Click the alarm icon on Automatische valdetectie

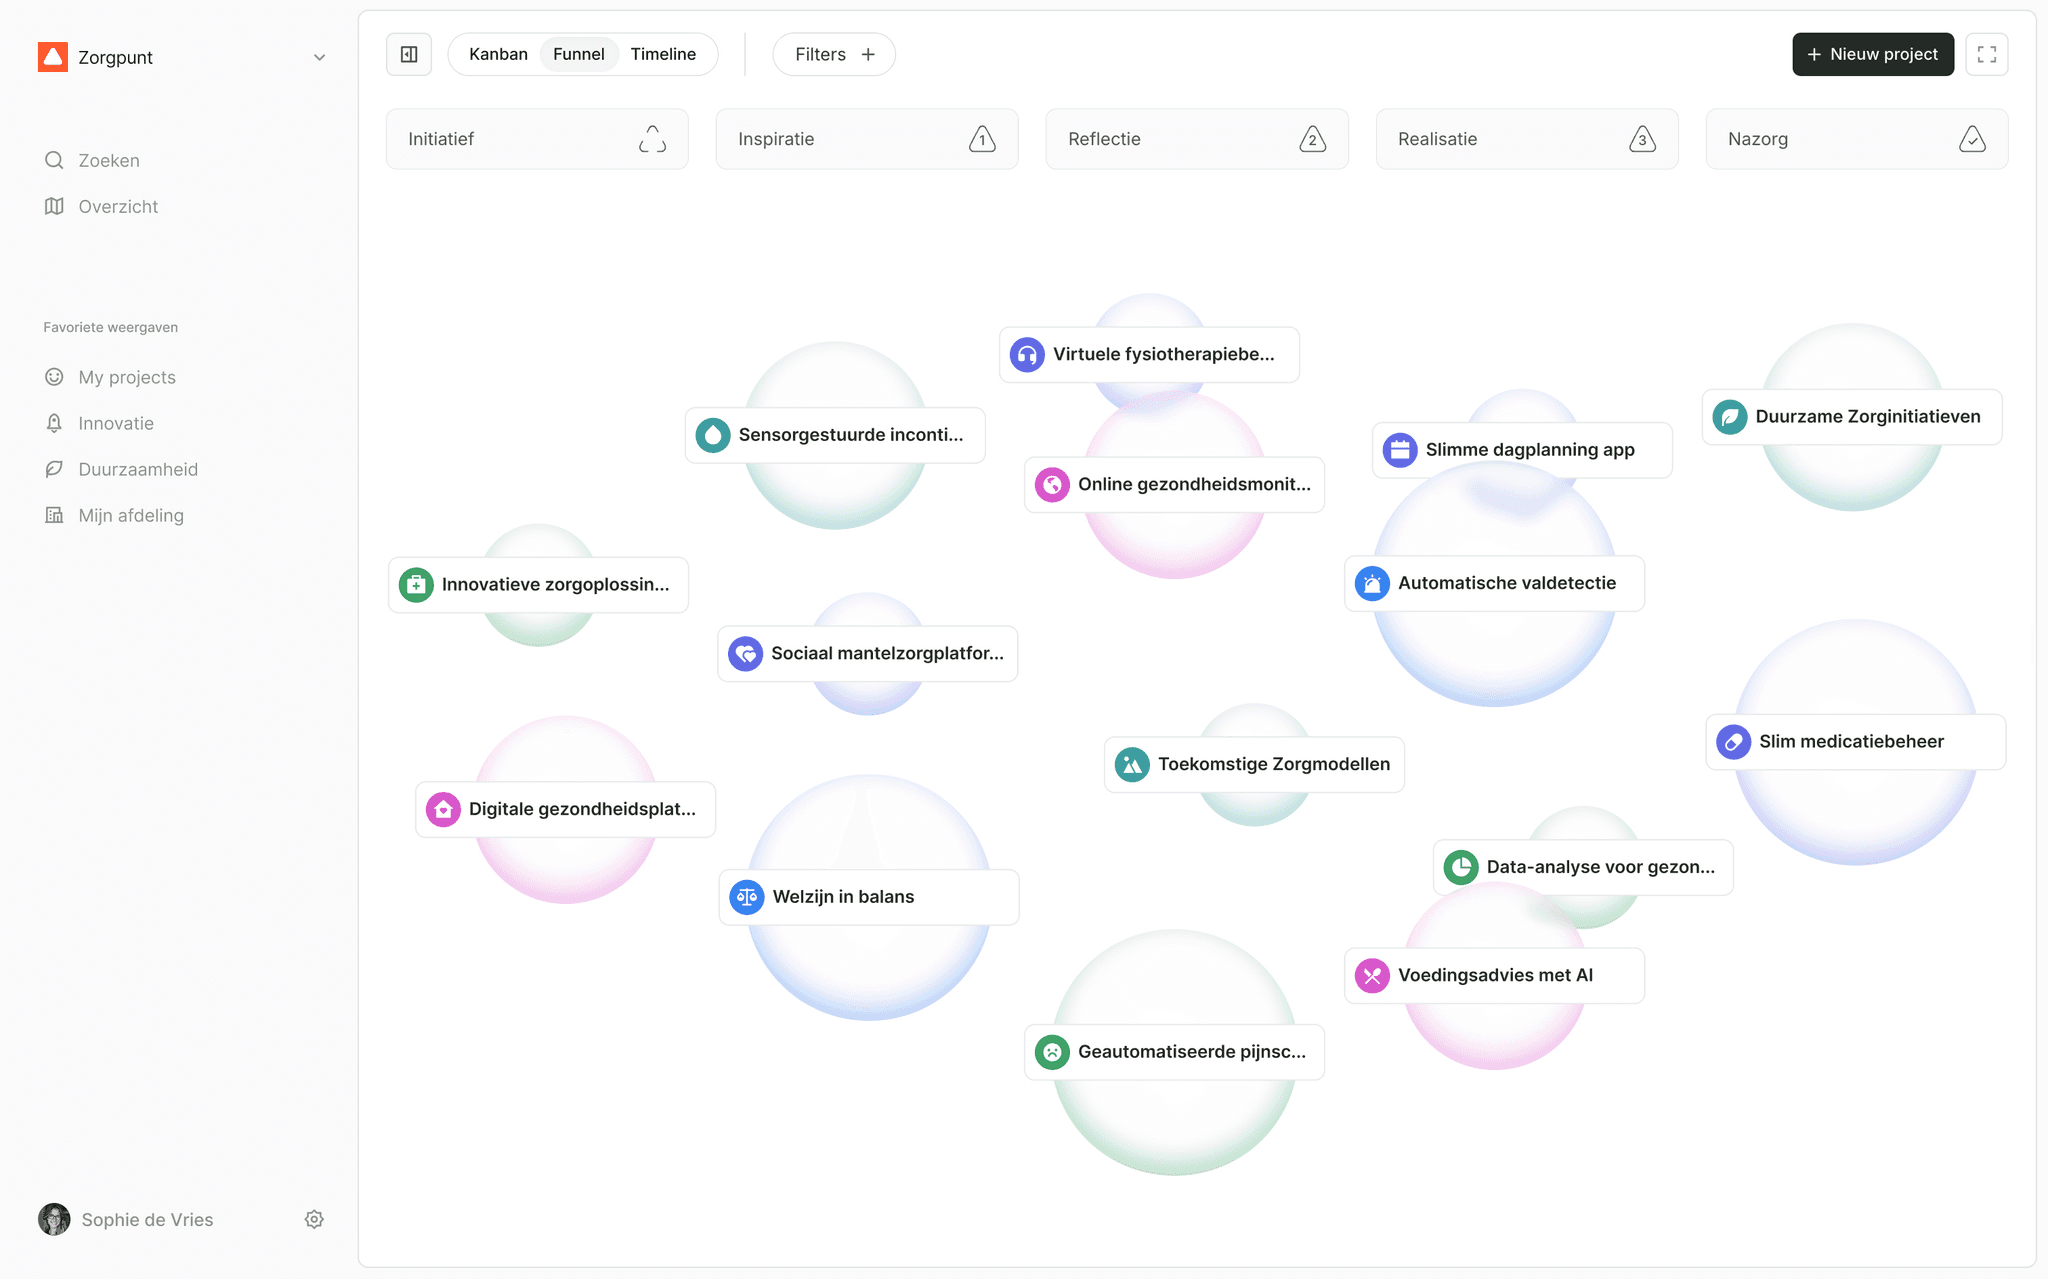point(1372,583)
